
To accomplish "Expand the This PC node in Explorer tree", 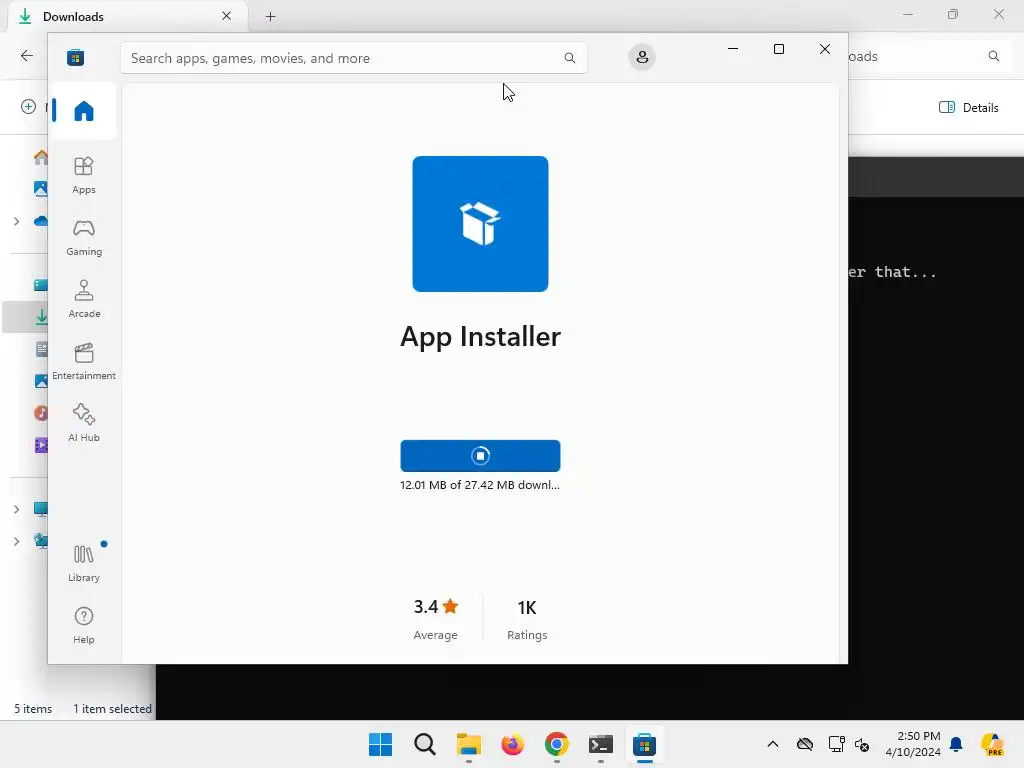I will (x=16, y=509).
